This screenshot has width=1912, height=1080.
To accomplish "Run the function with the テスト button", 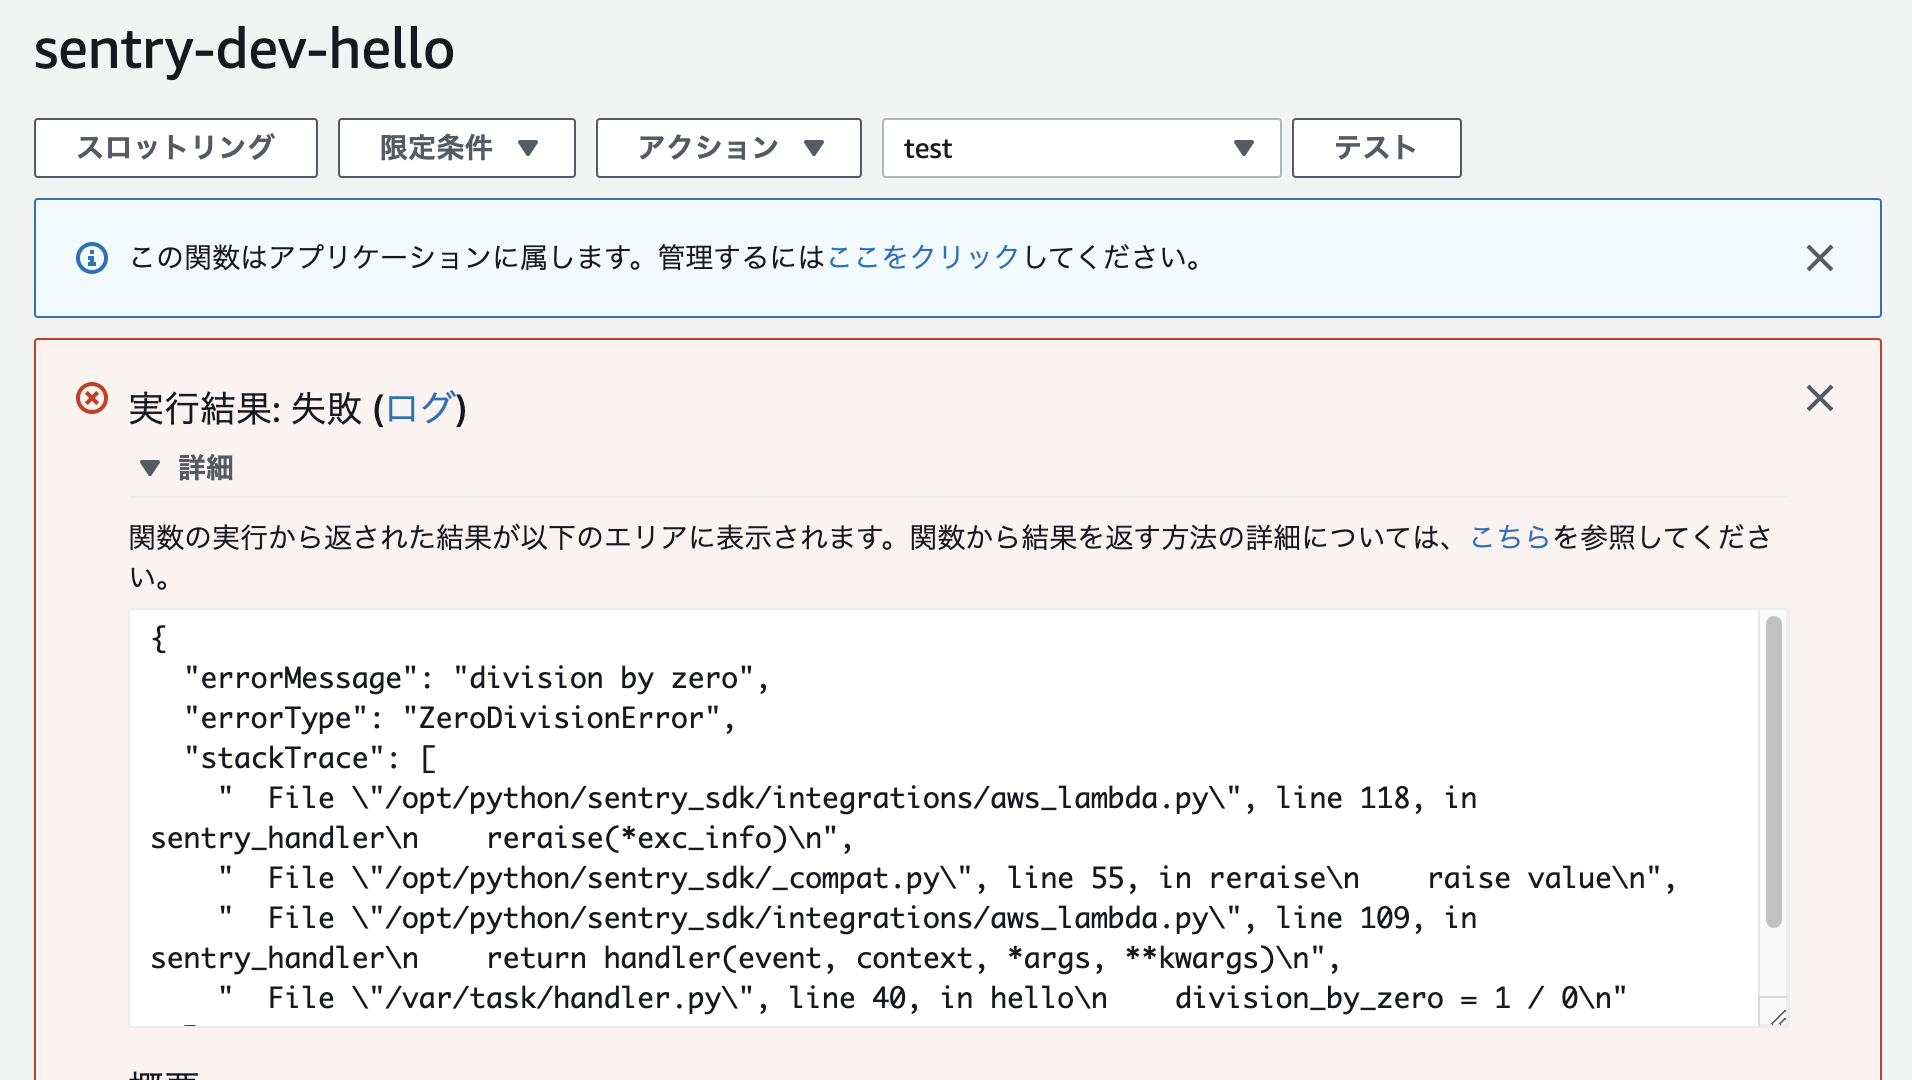I will (1376, 147).
